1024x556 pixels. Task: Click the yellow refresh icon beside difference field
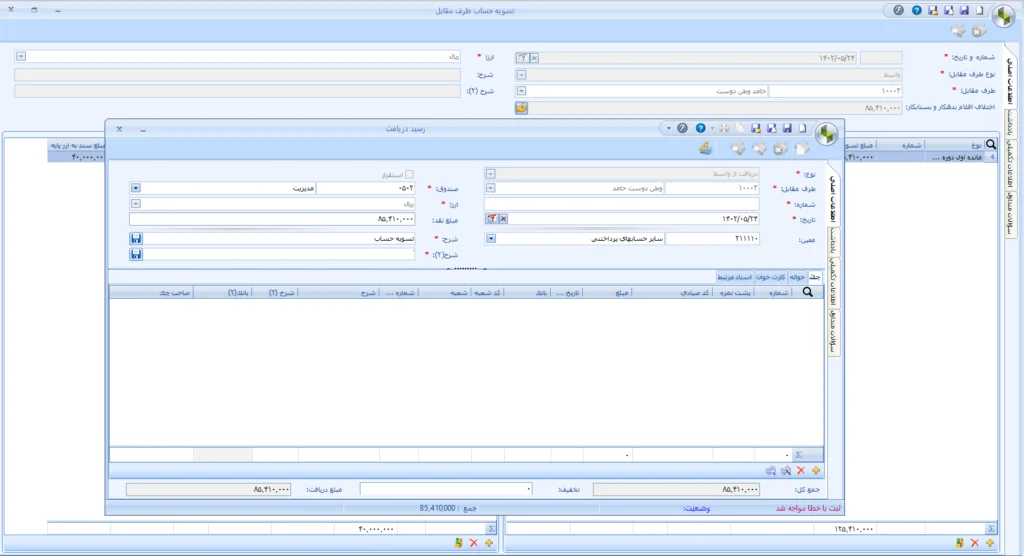tap(521, 108)
